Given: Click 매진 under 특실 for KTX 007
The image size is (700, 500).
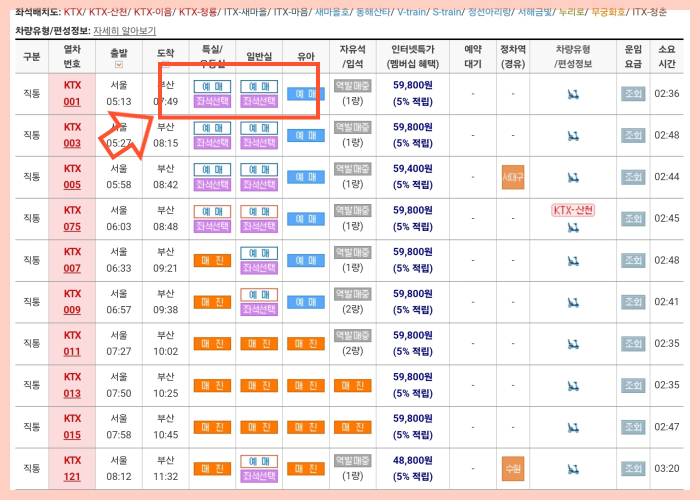Looking at the screenshot, I should tap(212, 261).
